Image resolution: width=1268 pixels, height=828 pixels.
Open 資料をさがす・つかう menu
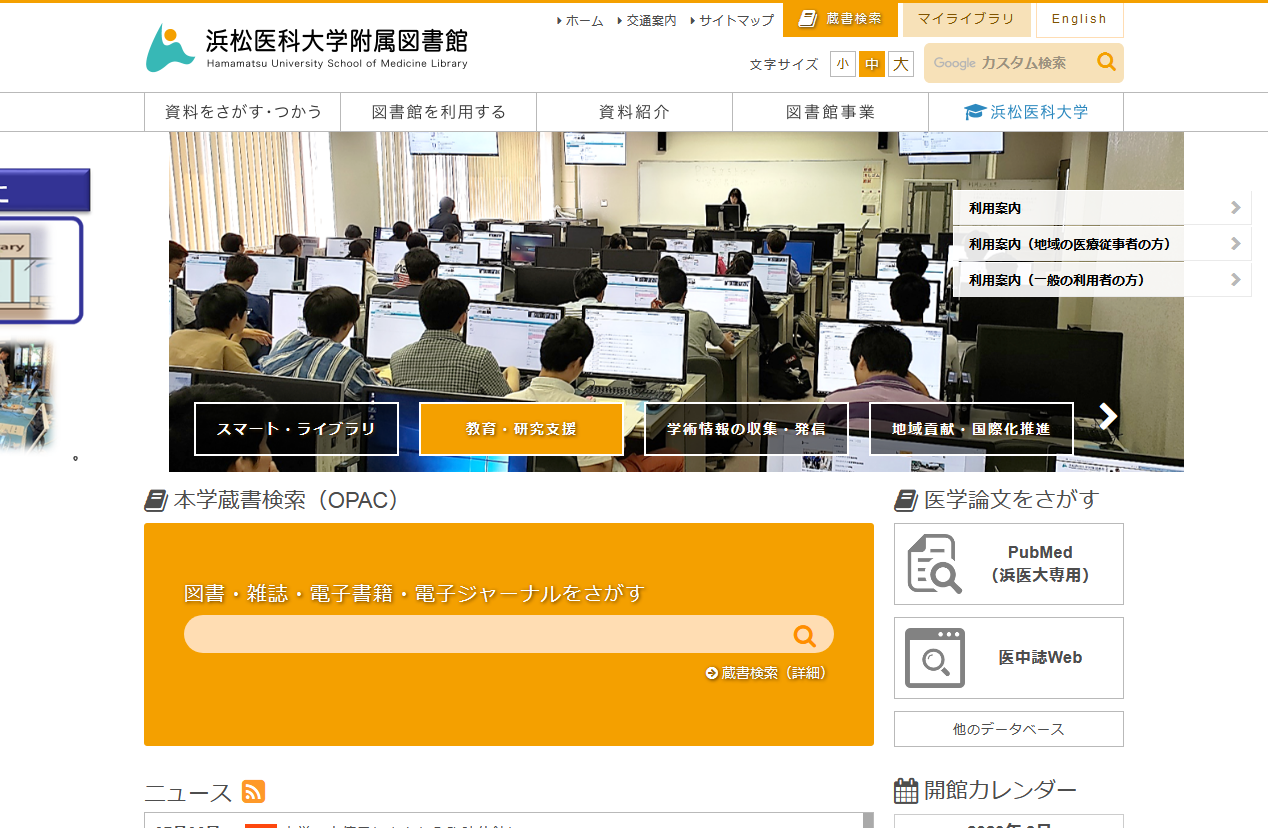243,112
